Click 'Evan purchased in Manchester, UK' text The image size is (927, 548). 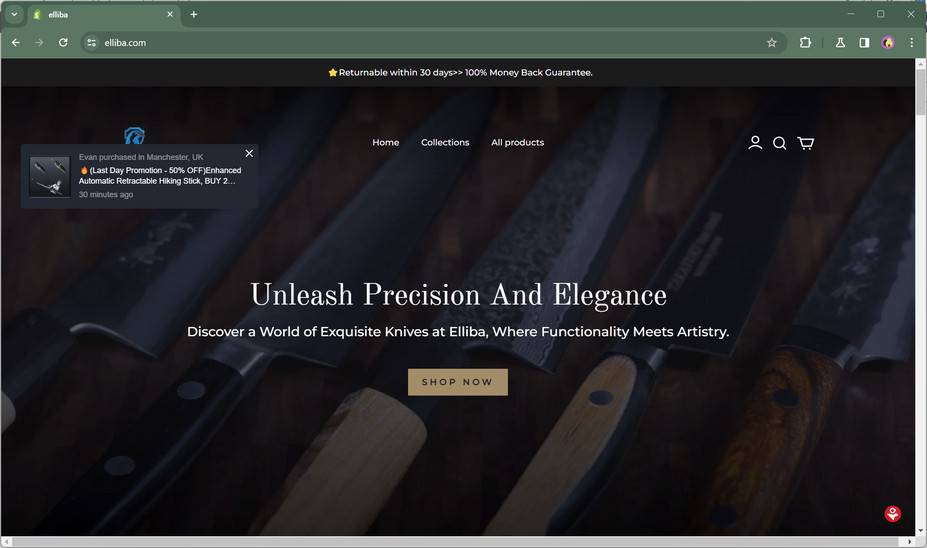click(141, 157)
